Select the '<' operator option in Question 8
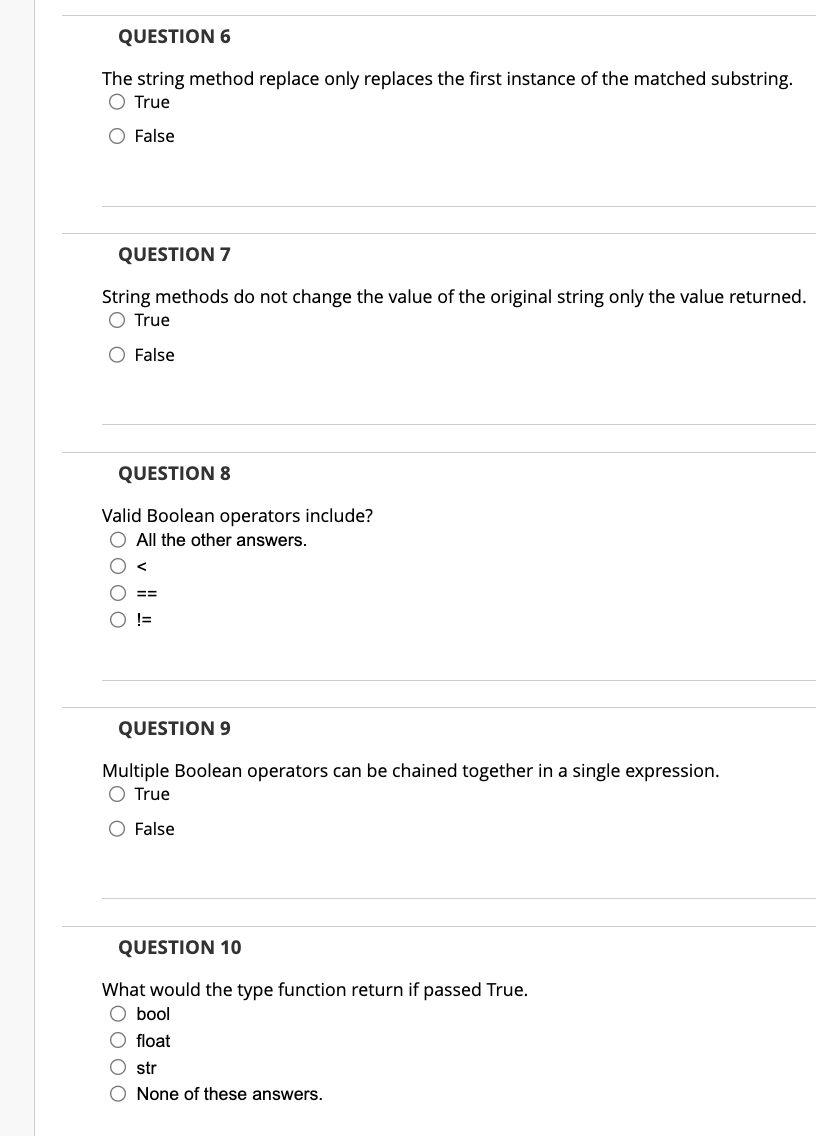This screenshot has height=1136, width=816. pos(117,566)
